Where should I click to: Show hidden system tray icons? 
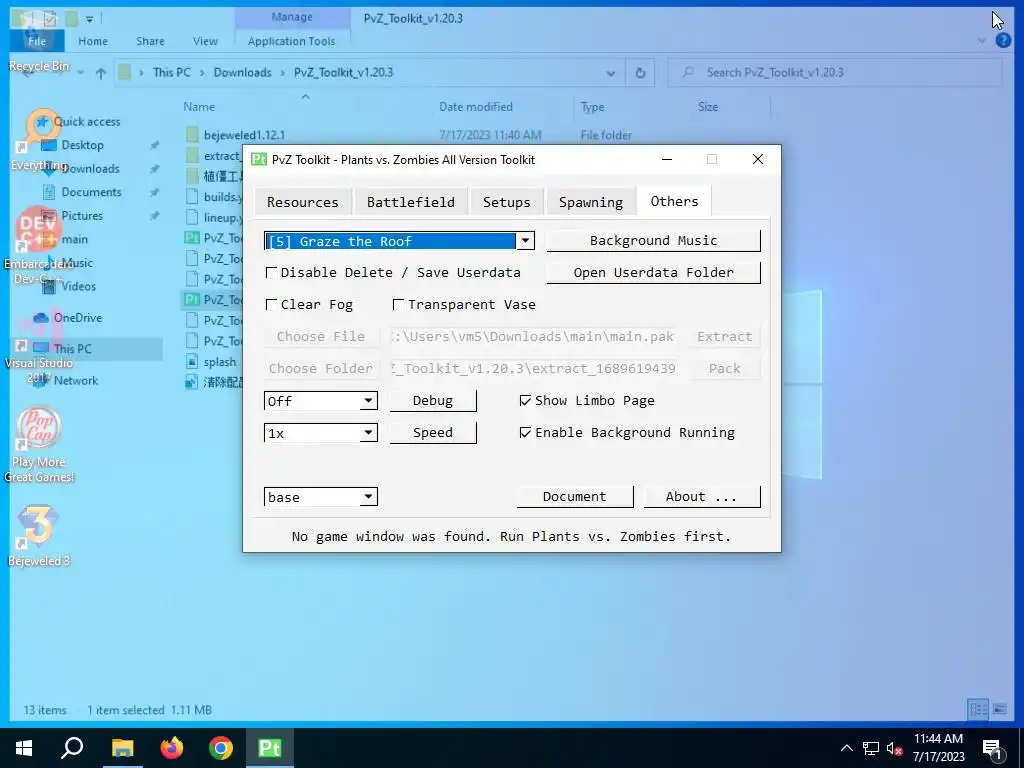point(846,748)
